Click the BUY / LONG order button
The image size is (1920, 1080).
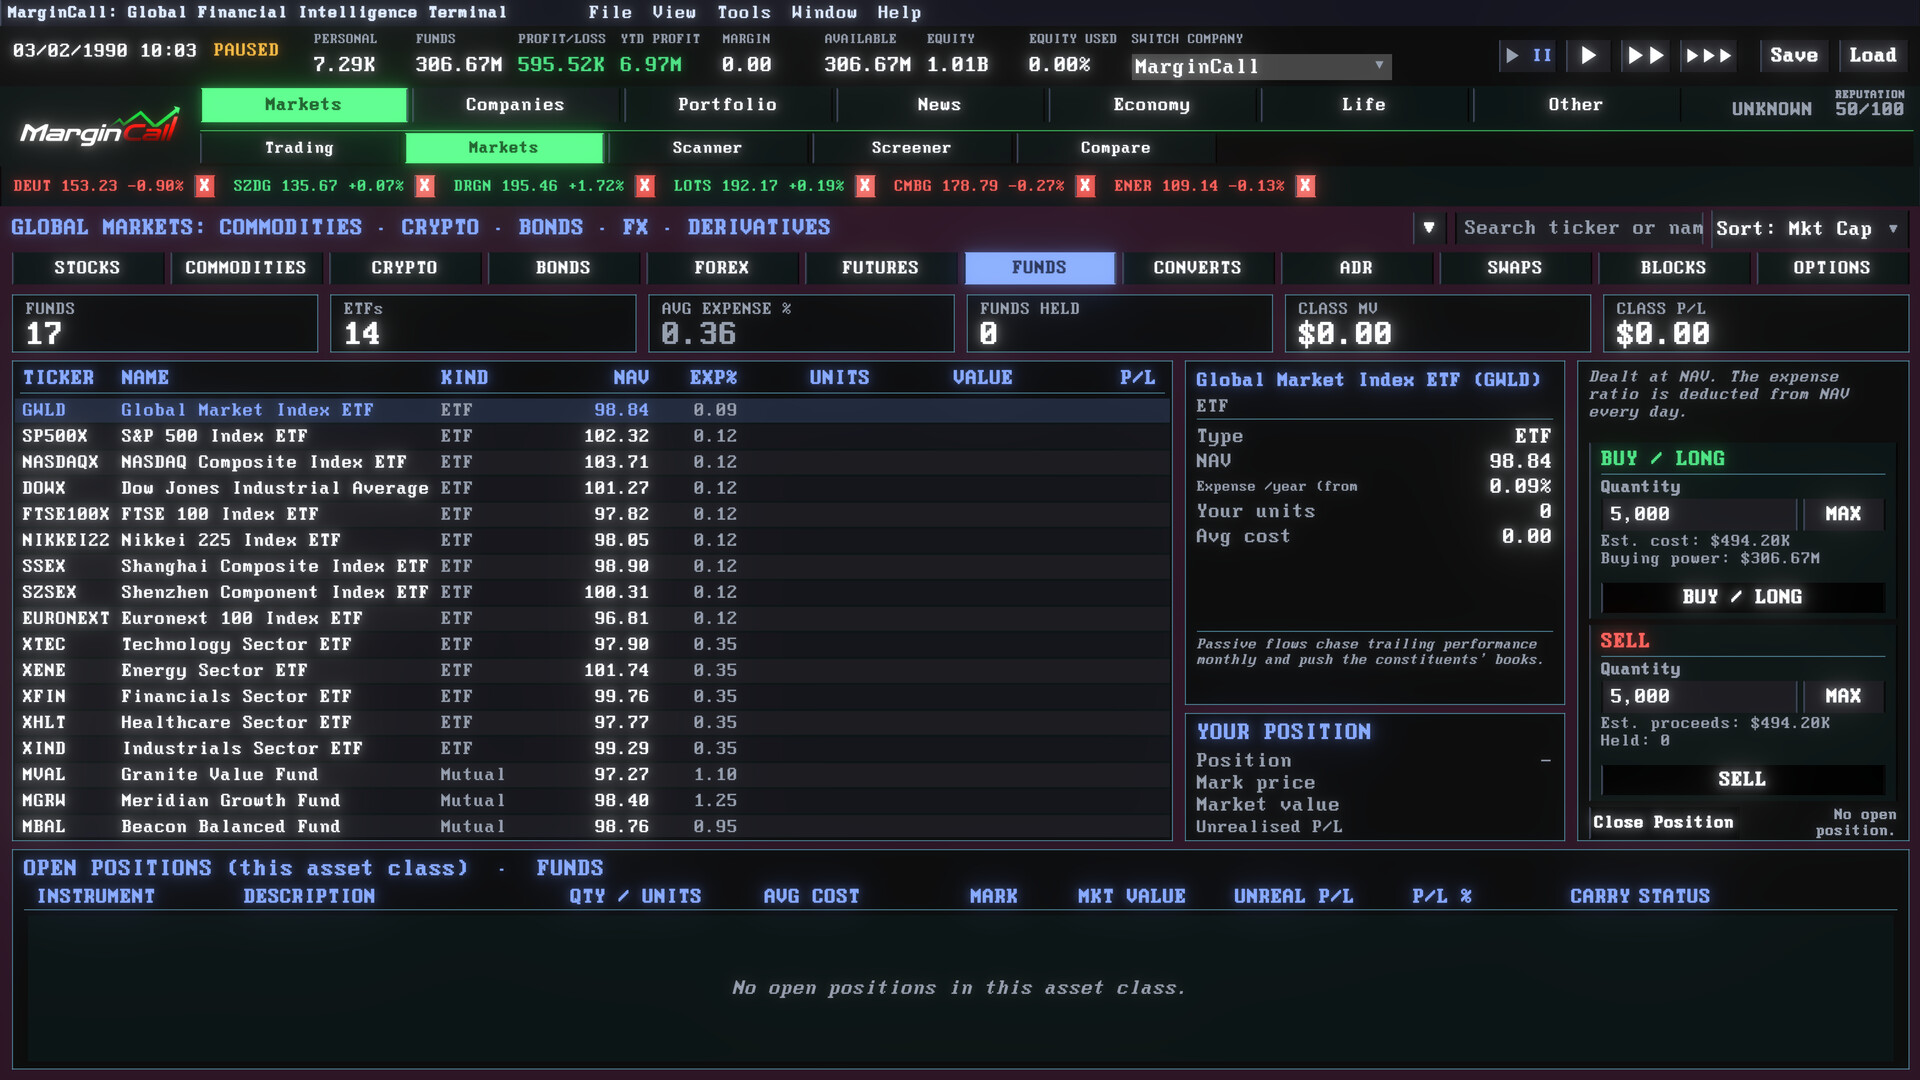click(1742, 597)
